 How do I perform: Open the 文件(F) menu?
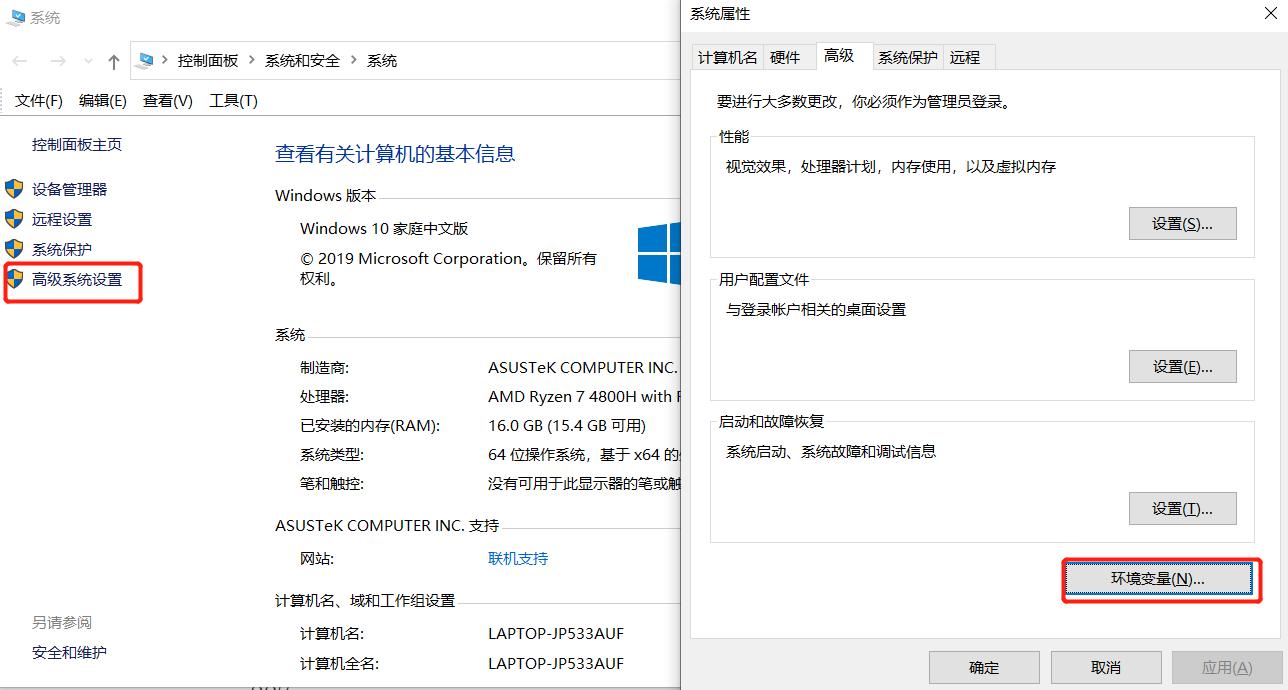[37, 100]
